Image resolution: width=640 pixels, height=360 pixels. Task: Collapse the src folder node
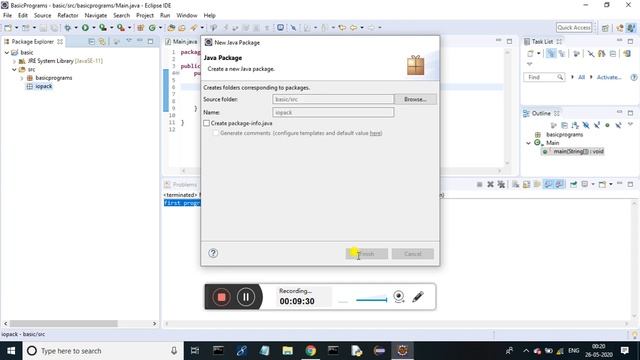[14, 69]
